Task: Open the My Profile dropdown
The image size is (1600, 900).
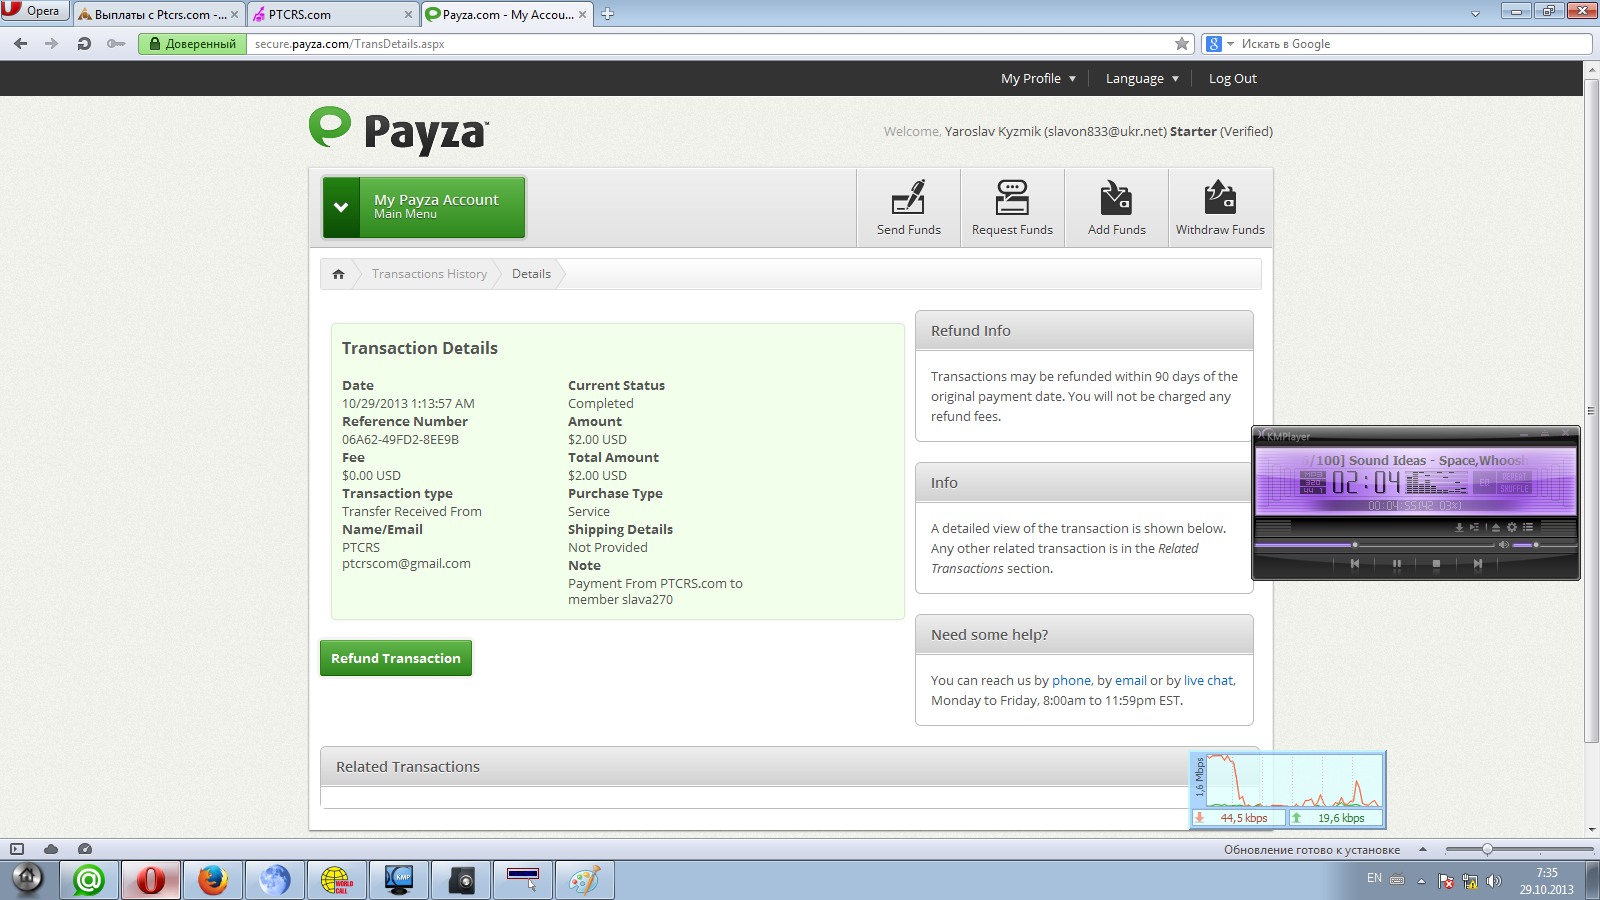Action: pyautogui.click(x=1038, y=79)
